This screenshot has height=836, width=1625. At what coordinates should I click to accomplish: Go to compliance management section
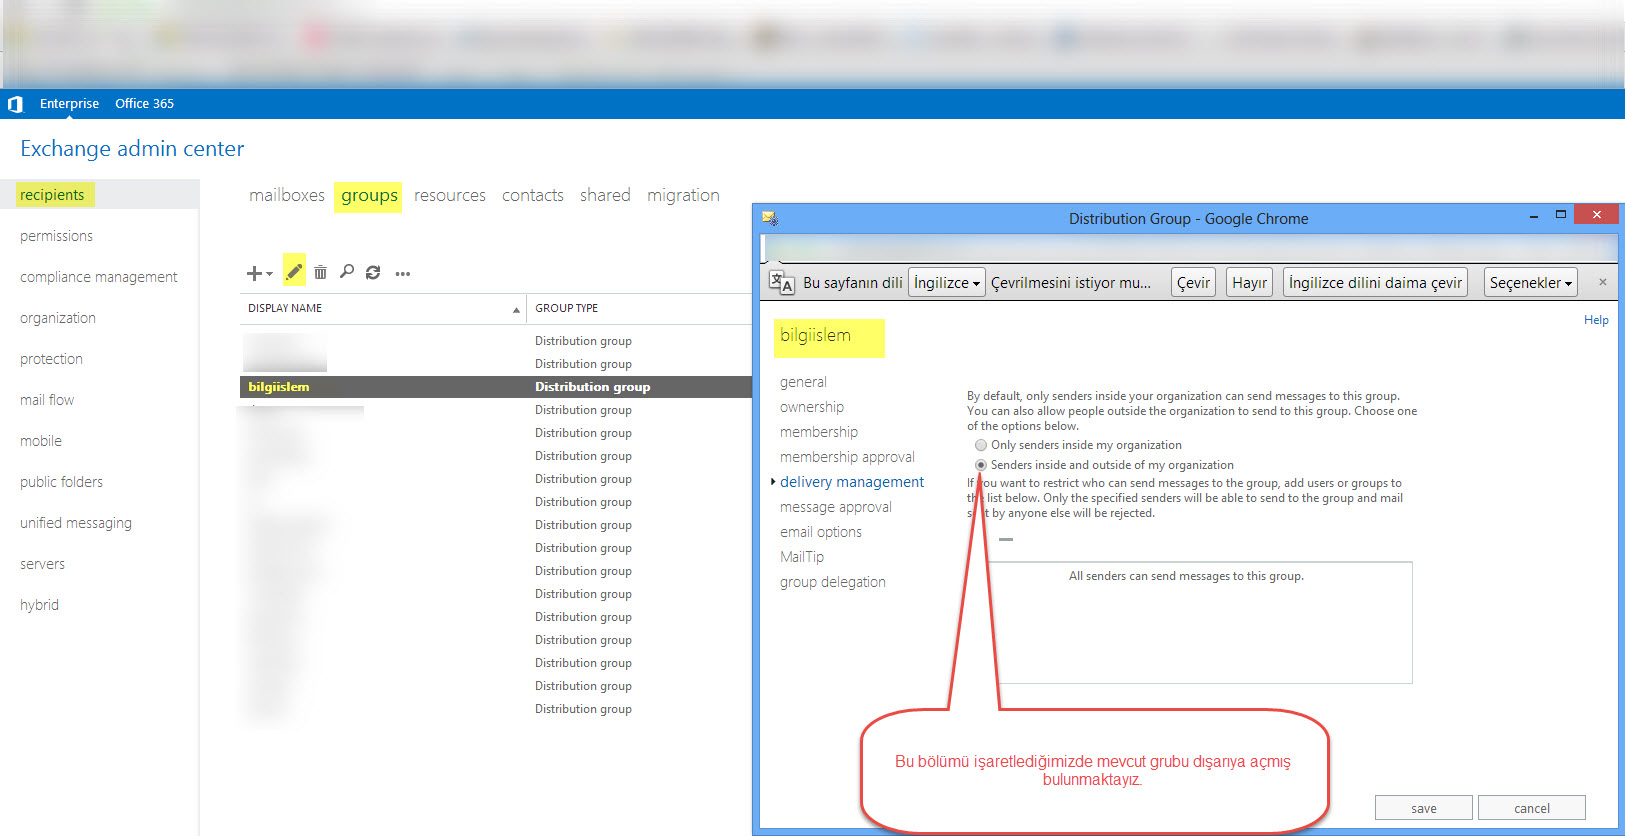(x=98, y=277)
